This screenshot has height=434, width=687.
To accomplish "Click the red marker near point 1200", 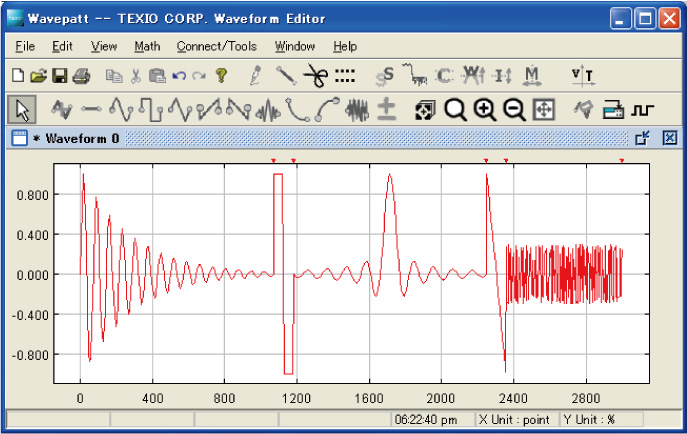I will pos(293,161).
